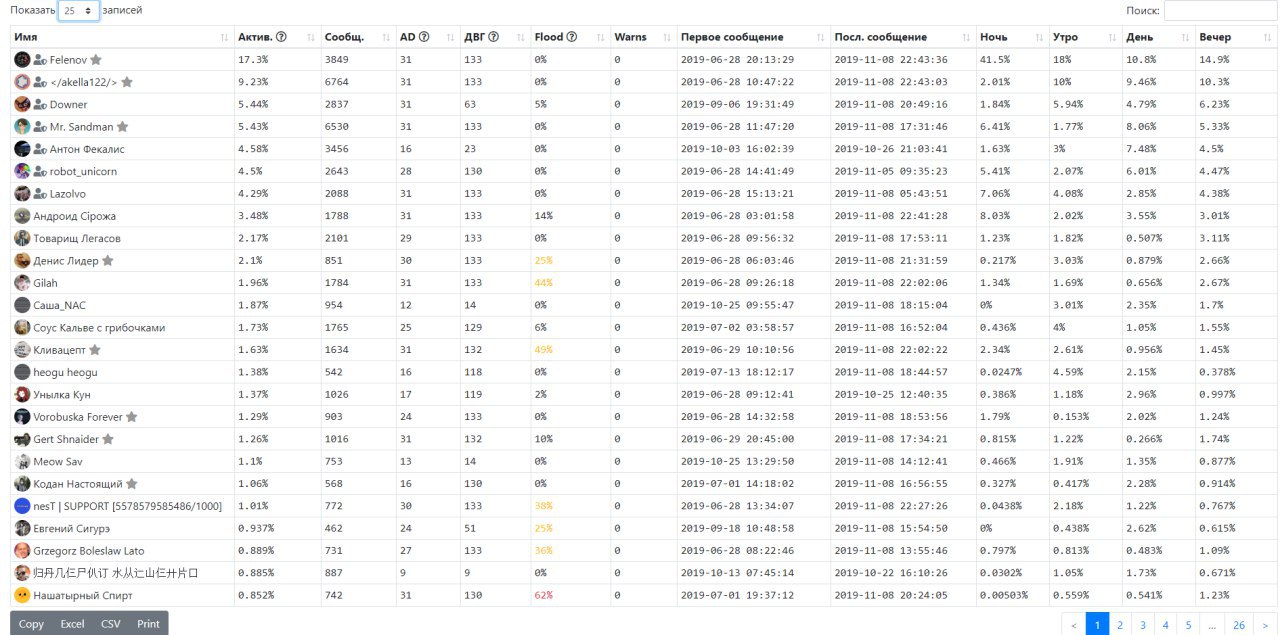Screen dimensions: 1280x635
Task: Click the sort arrows in the Сообщ. column
Action: 384,37
